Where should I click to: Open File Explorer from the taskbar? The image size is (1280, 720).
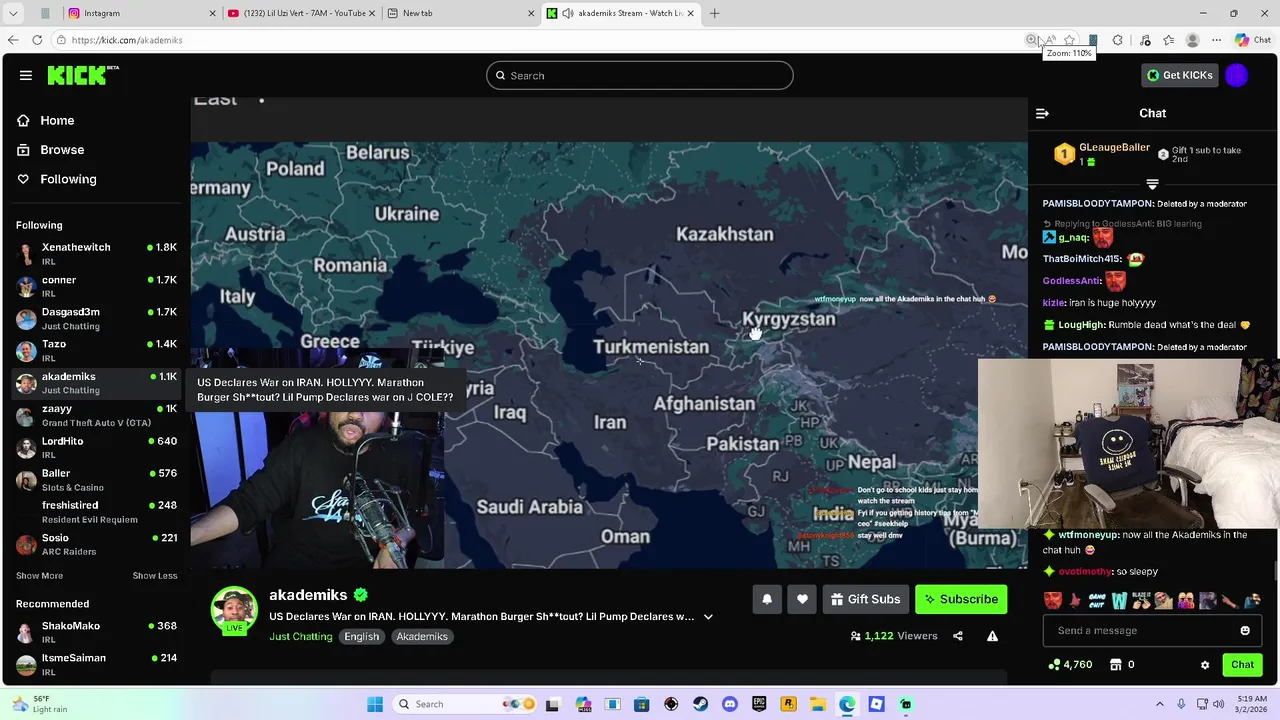click(817, 704)
